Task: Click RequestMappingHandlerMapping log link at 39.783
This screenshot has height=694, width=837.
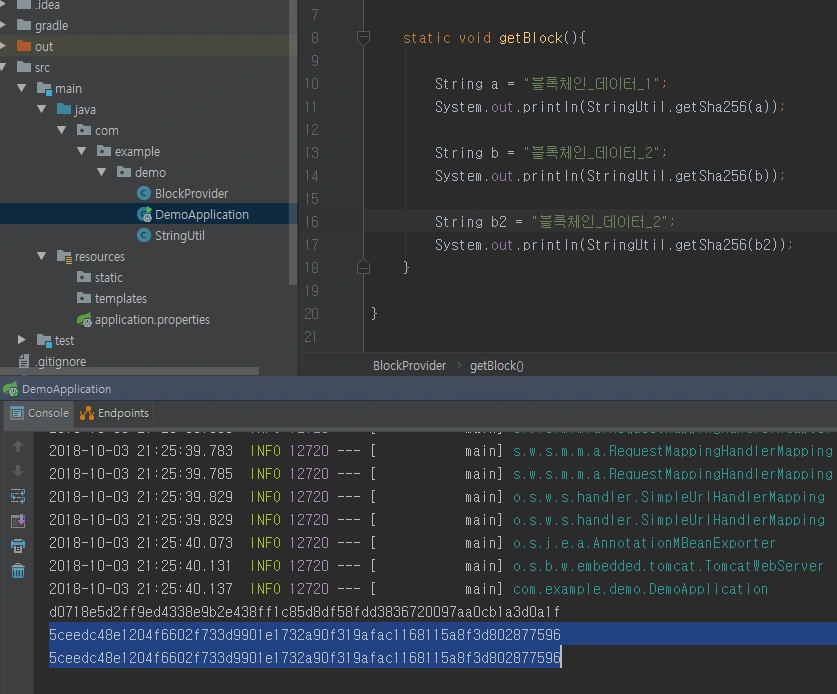Action: pos(673,451)
